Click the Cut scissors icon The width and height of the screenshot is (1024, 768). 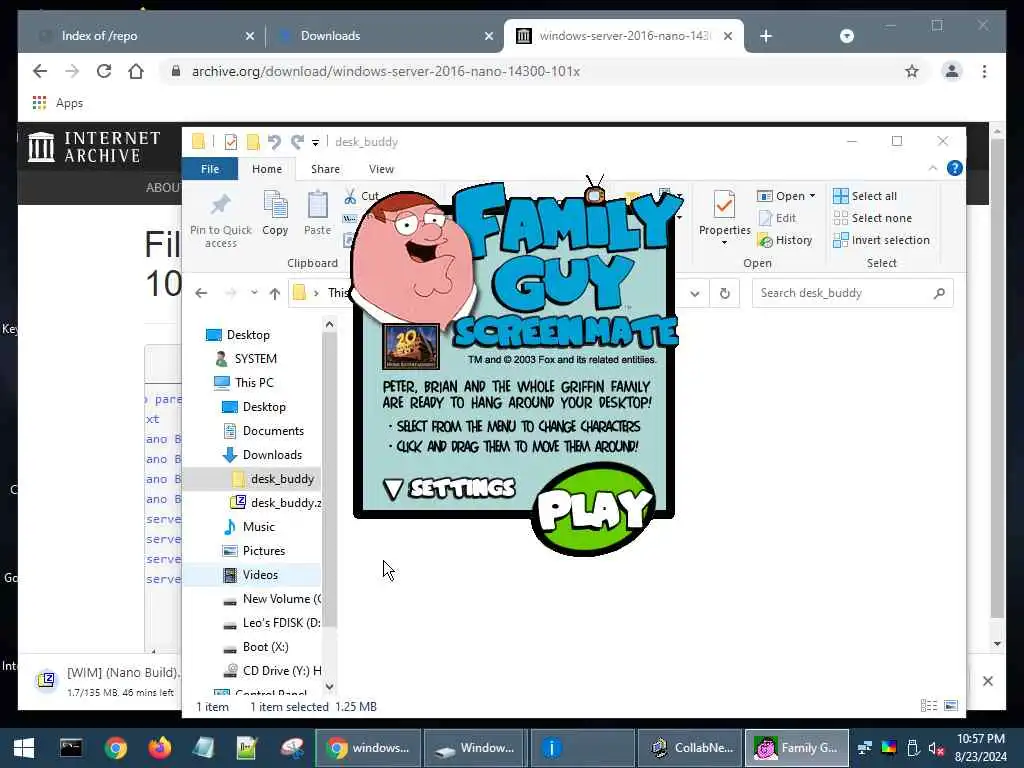click(351, 196)
